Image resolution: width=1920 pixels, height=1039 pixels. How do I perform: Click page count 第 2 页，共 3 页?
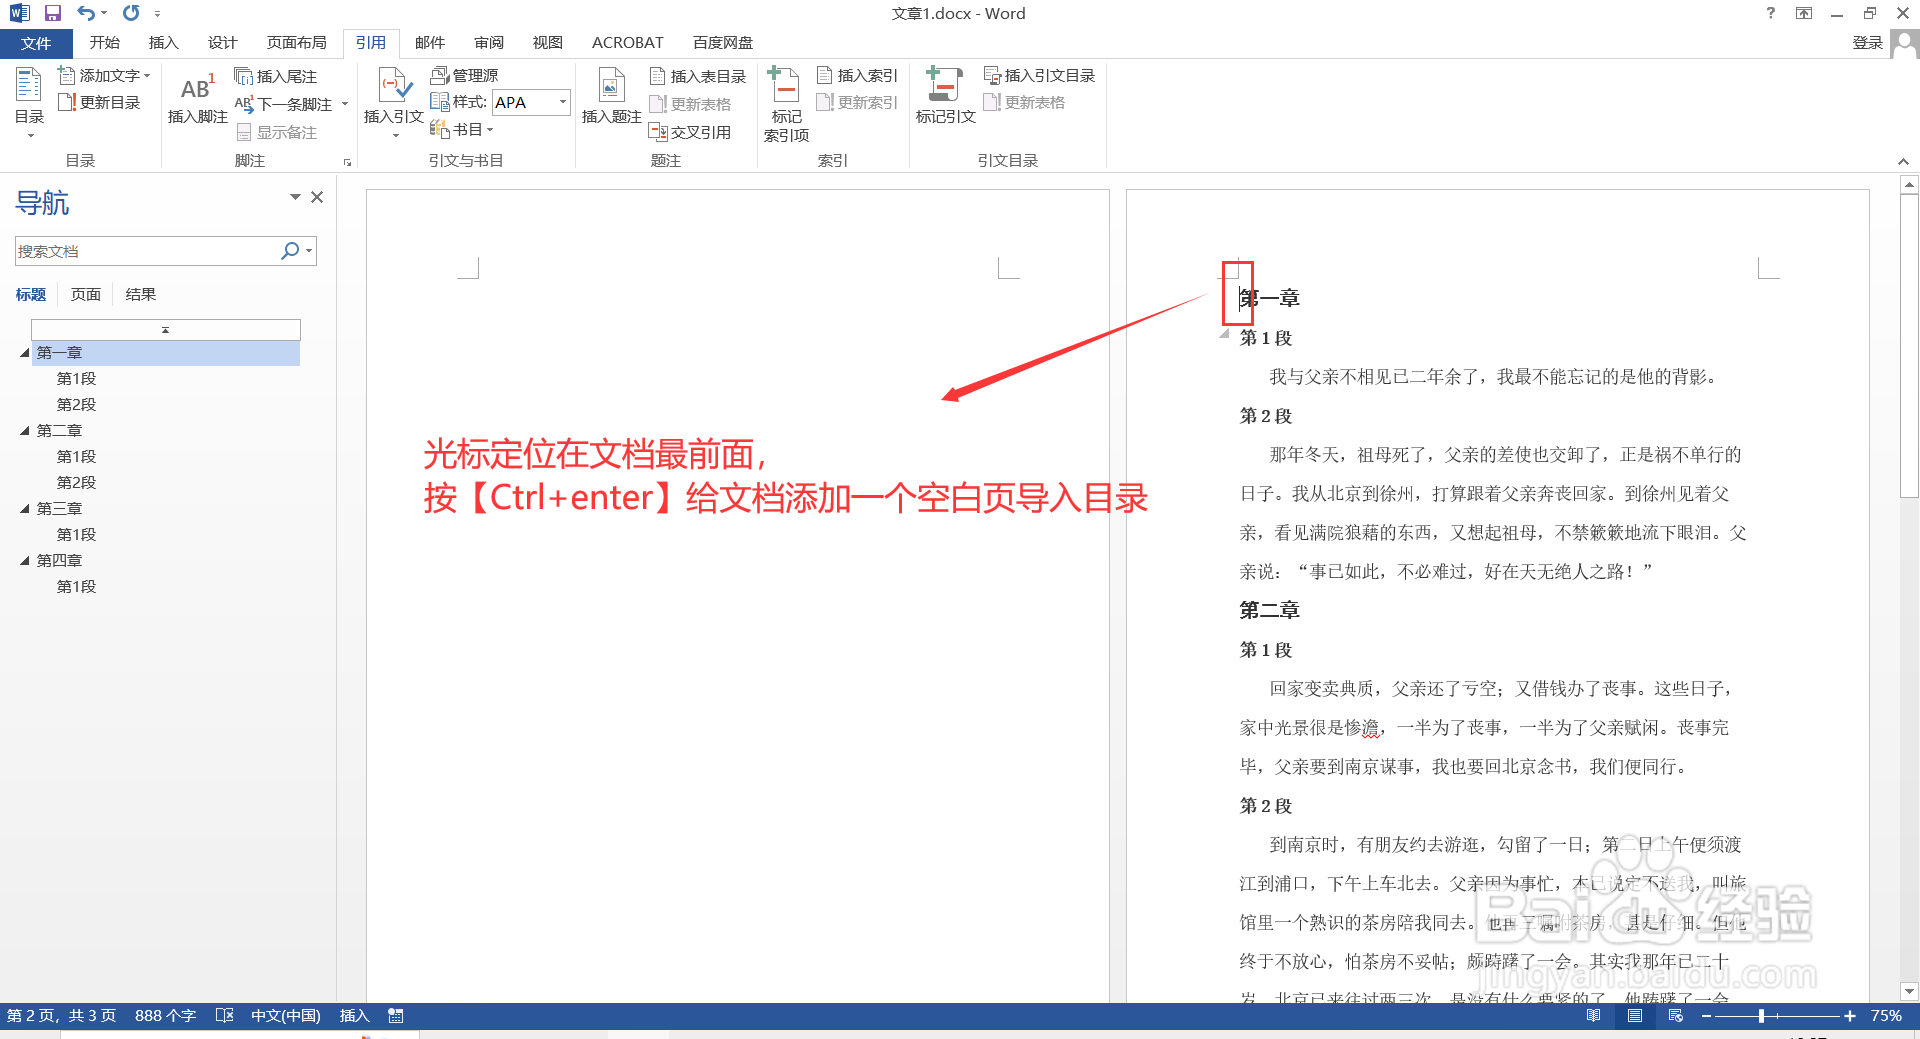(61, 1015)
